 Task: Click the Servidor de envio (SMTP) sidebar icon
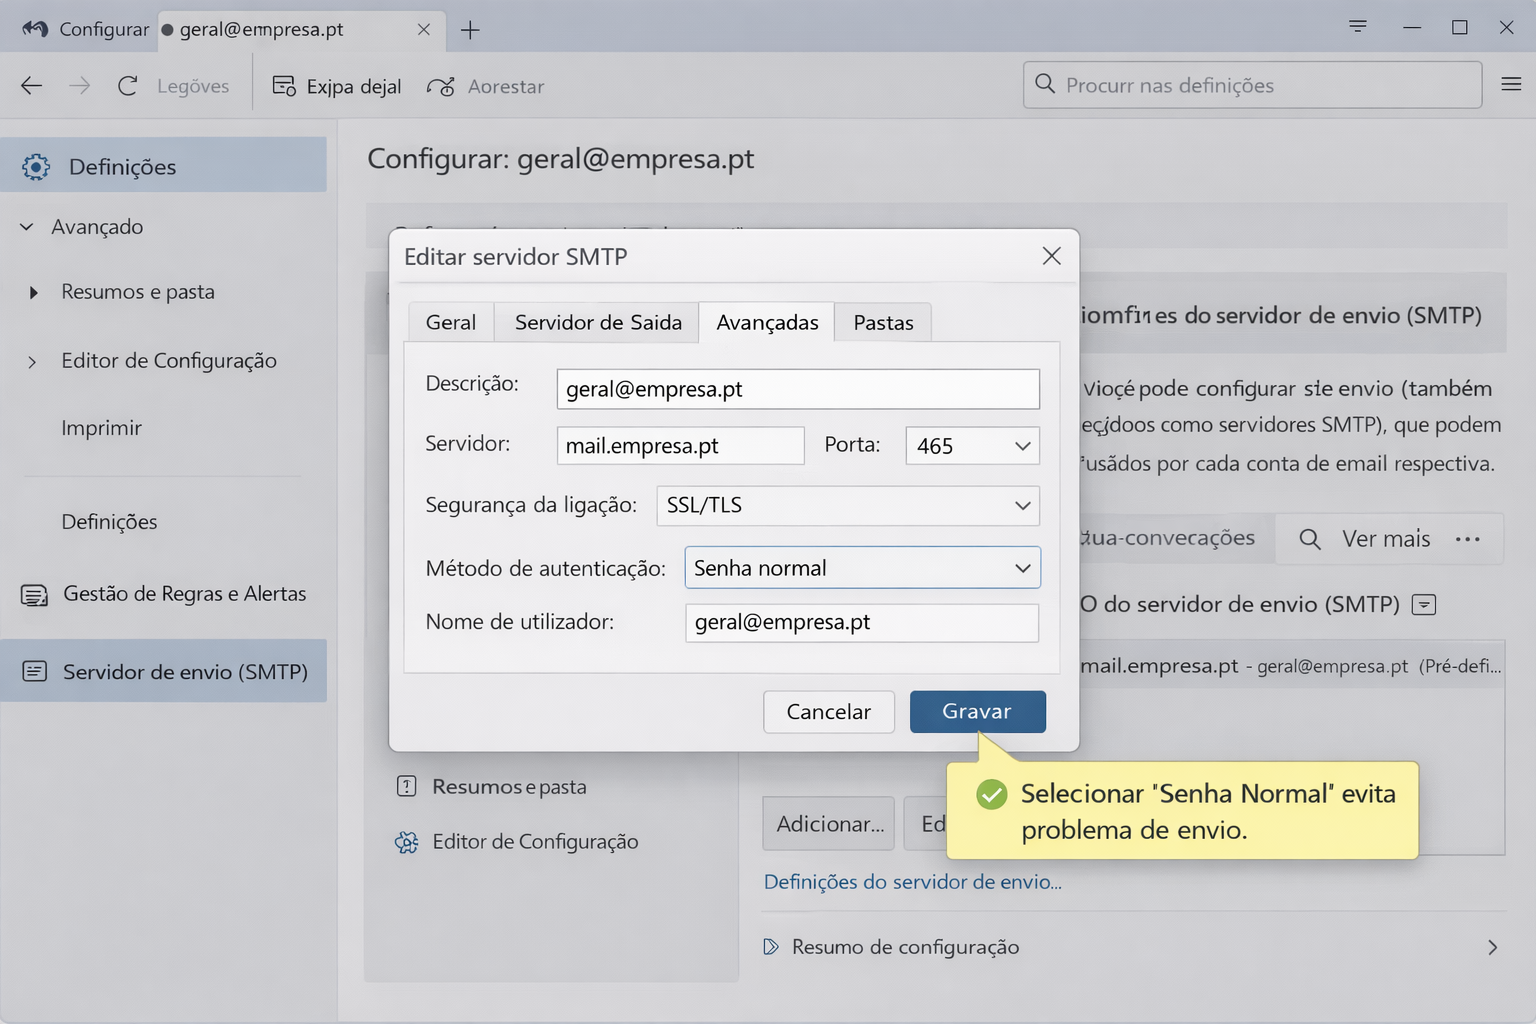click(x=34, y=671)
